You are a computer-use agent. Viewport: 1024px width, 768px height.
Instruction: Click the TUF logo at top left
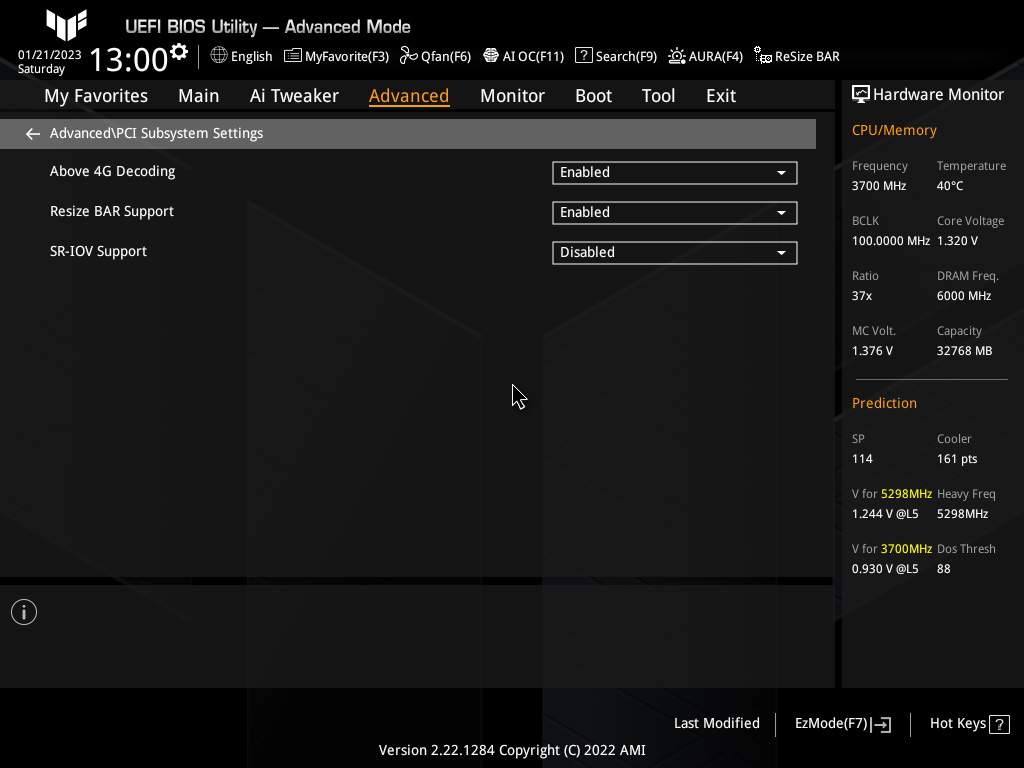tap(67, 25)
